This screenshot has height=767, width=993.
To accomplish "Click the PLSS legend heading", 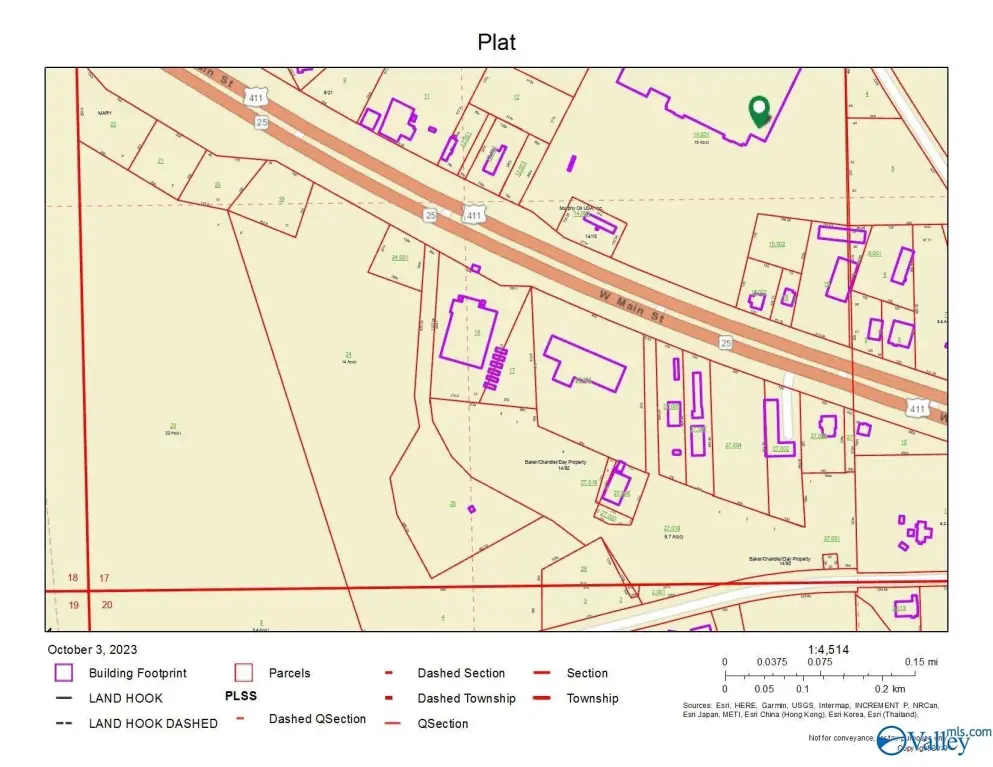I will pyautogui.click(x=239, y=697).
